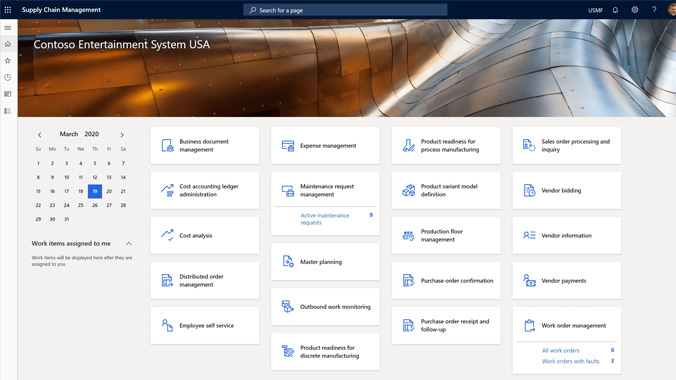
Task: Click the Search for a page field
Action: (x=345, y=10)
